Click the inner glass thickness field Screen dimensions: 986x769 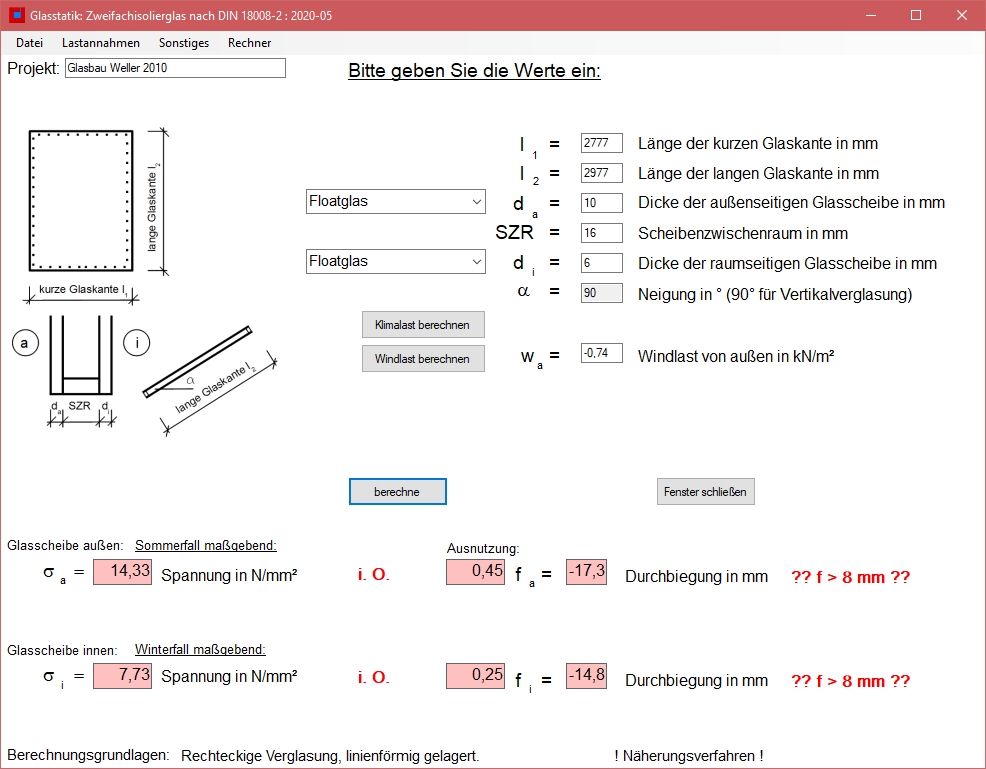click(x=602, y=263)
